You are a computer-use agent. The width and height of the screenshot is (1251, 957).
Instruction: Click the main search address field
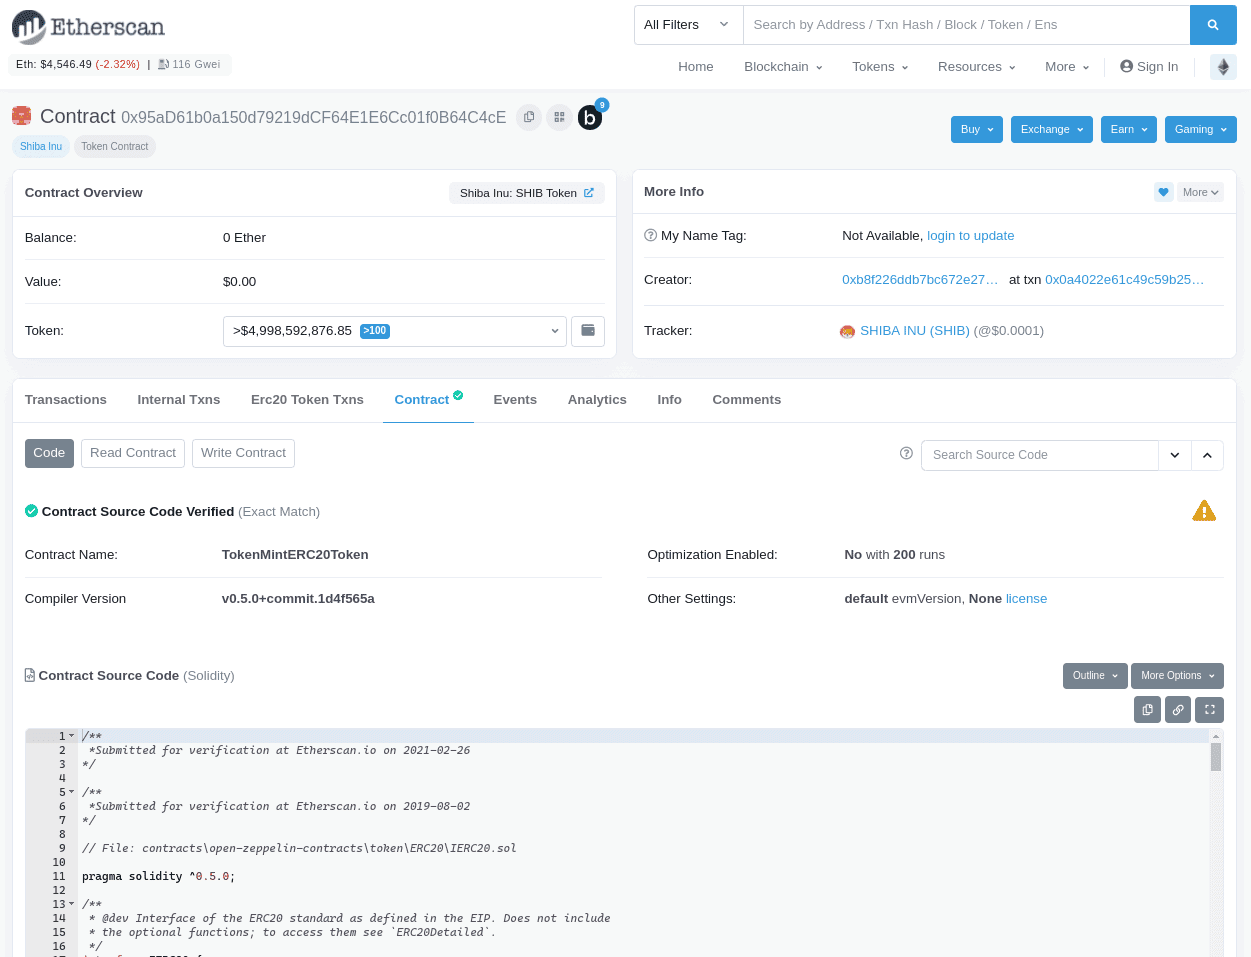[966, 25]
